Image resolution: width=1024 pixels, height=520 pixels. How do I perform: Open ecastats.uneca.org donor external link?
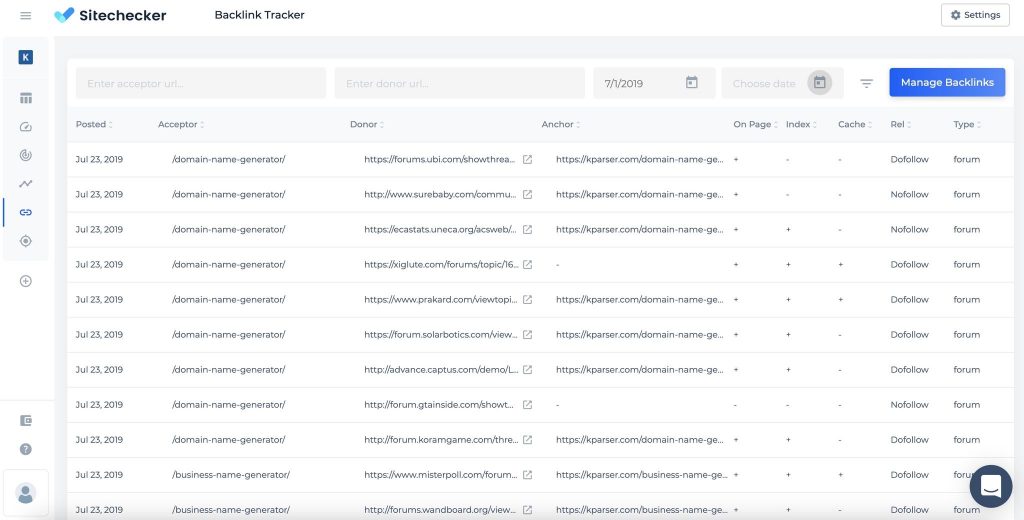[527, 229]
